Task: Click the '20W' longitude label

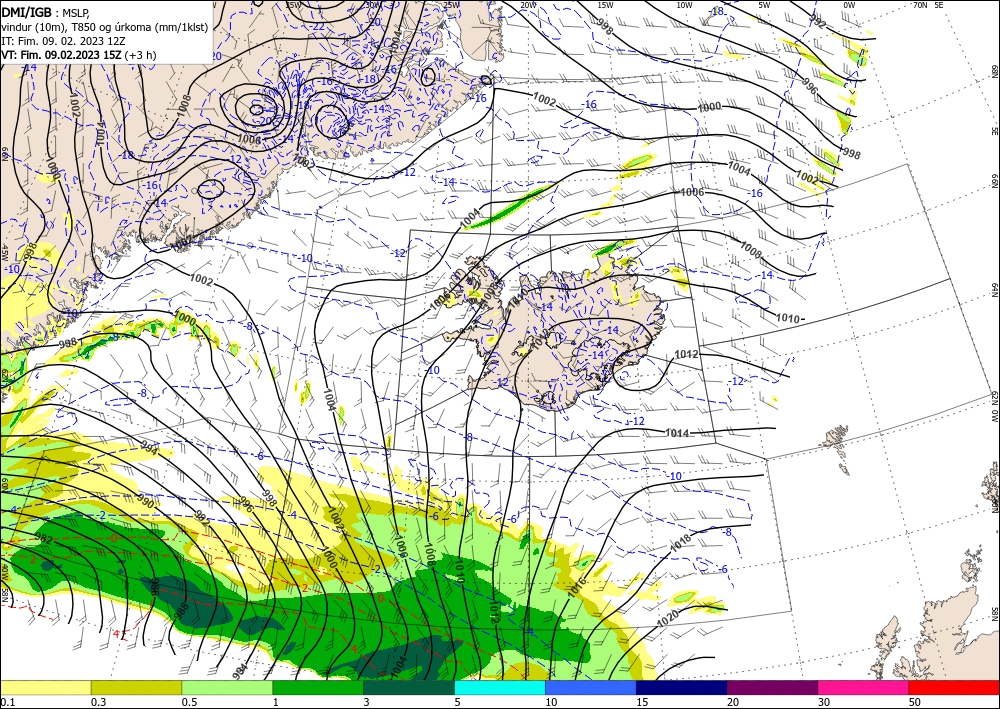Action: pos(528,5)
